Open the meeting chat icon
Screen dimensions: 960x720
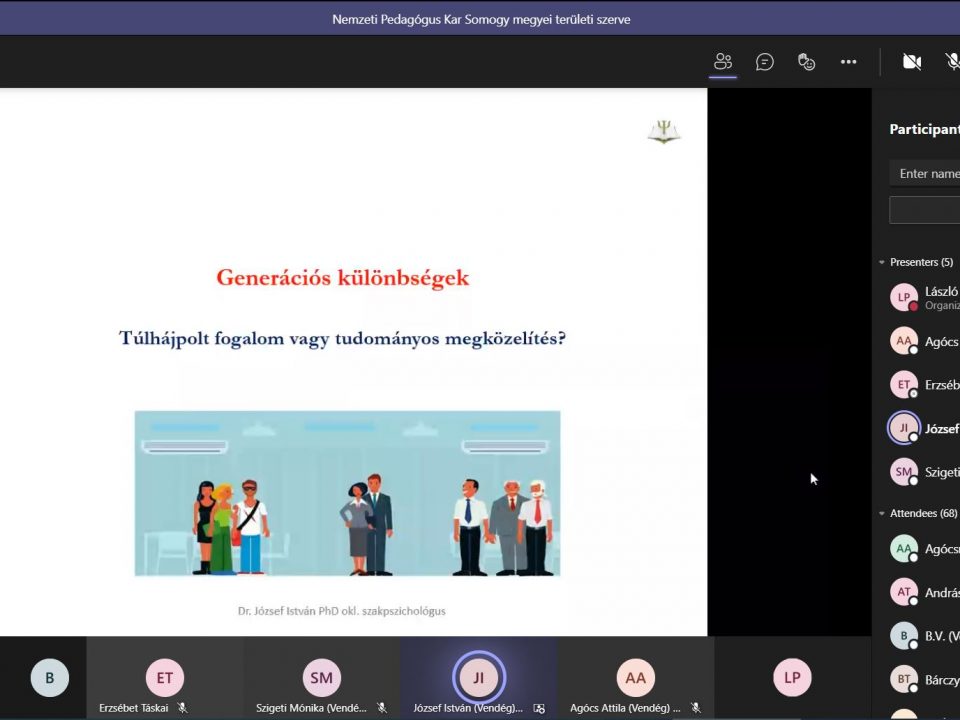tap(765, 62)
